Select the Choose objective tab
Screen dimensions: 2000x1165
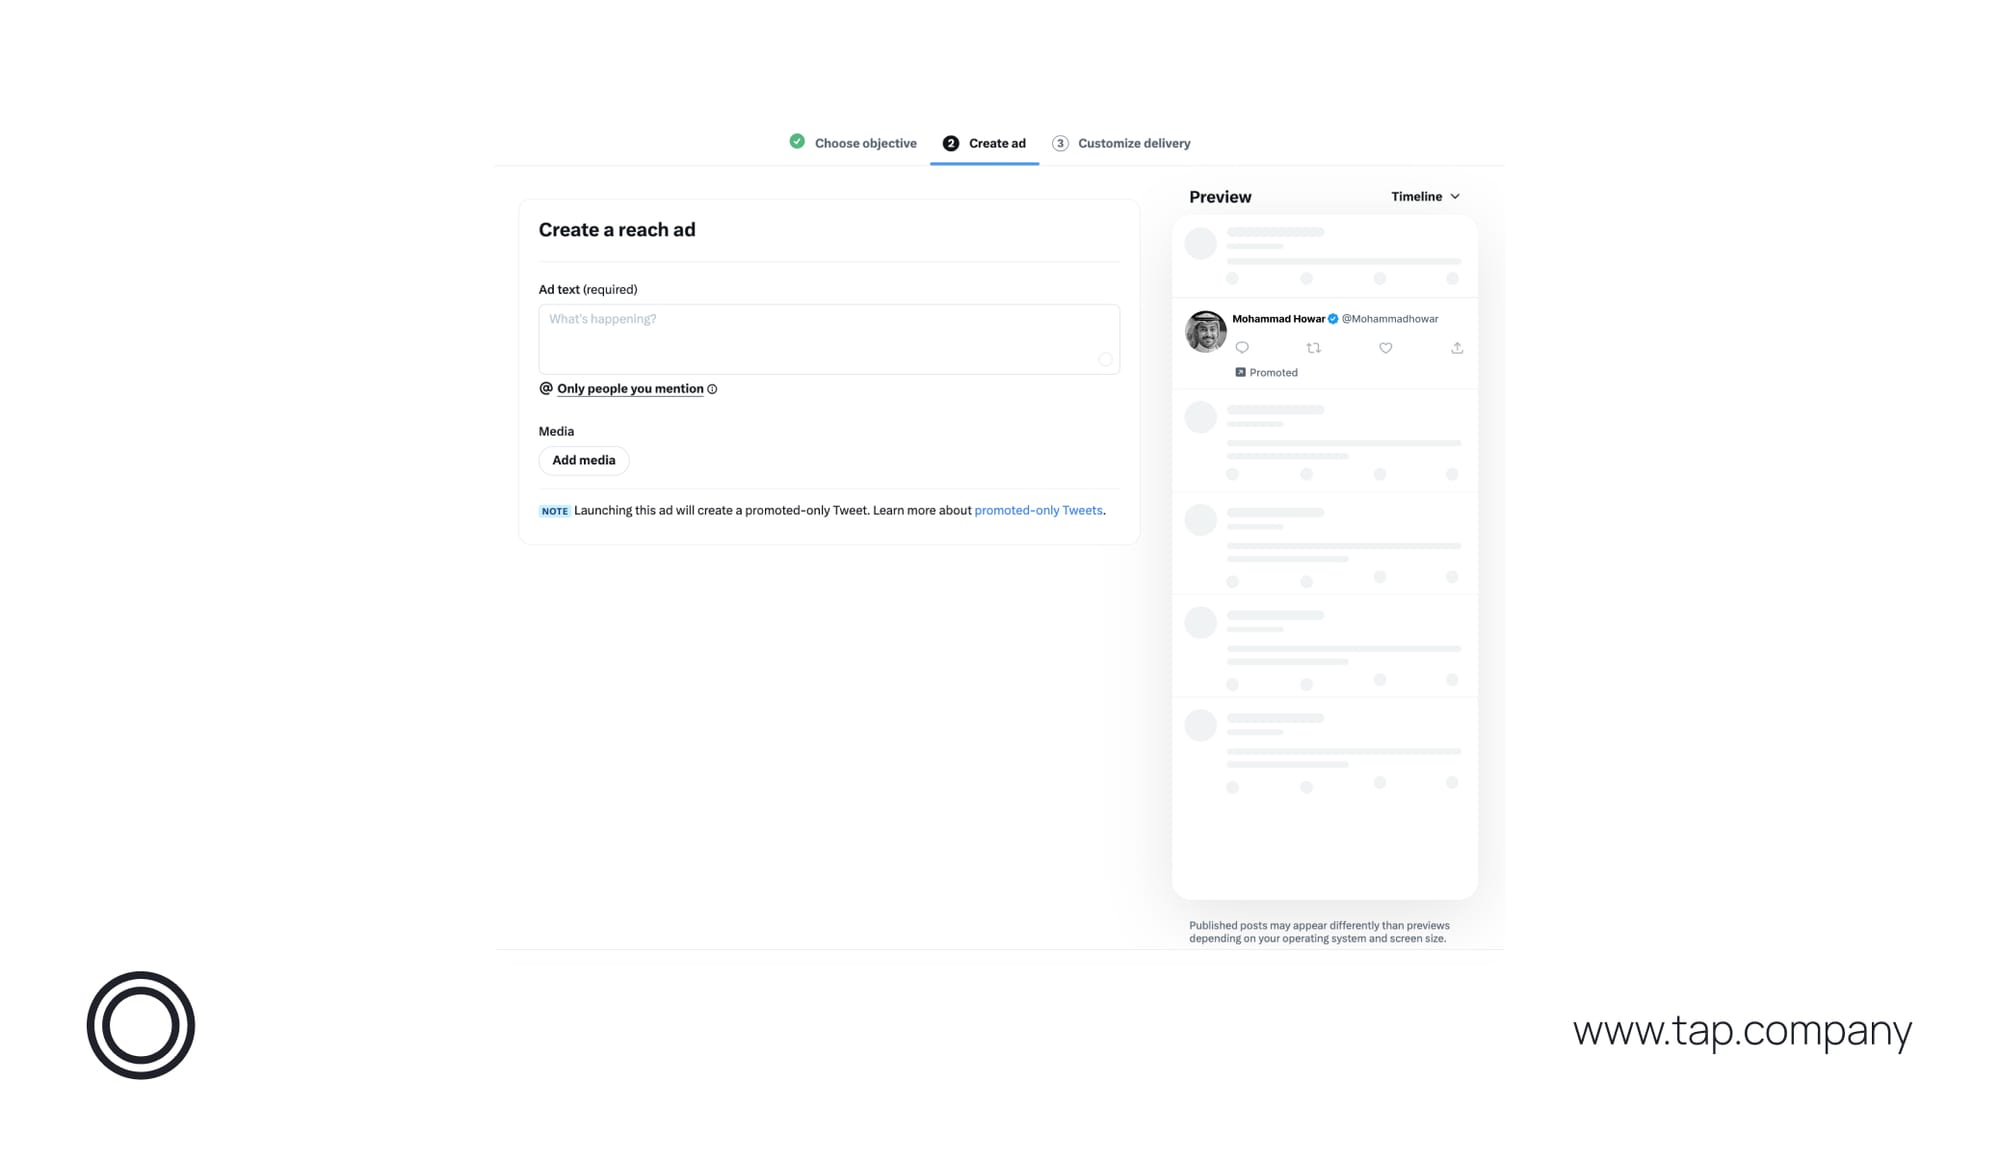(853, 143)
